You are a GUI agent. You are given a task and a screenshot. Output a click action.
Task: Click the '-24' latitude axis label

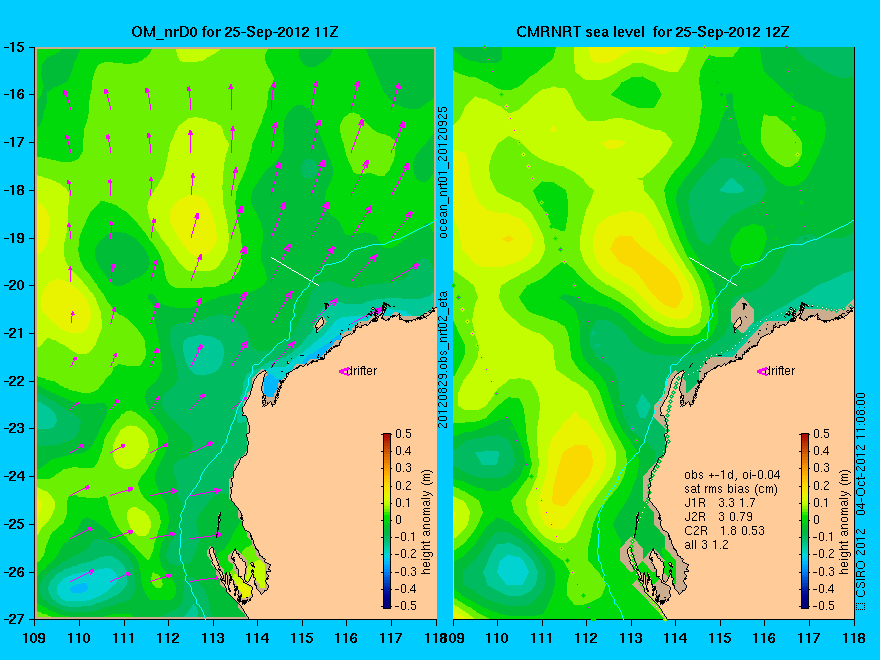coord(14,476)
